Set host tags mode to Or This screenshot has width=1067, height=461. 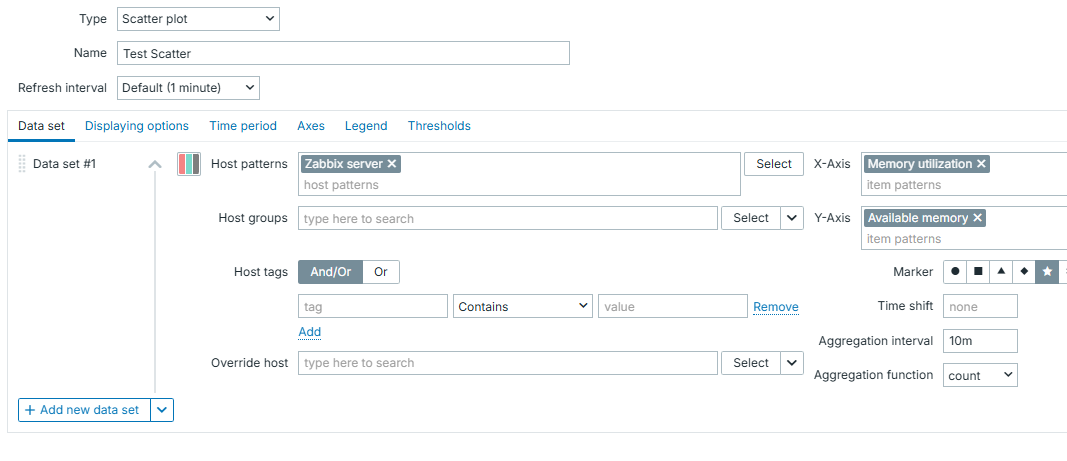point(381,272)
